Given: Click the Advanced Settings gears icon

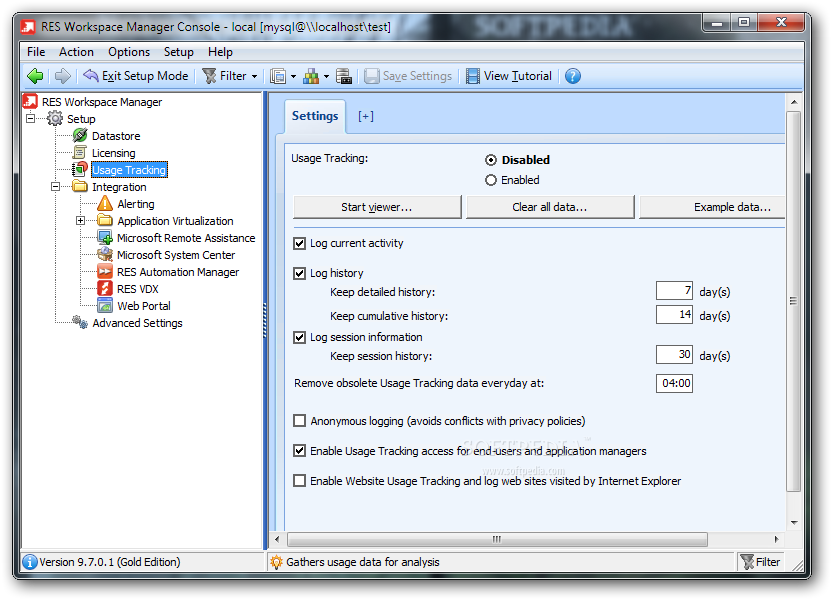Looking at the screenshot, I should click(x=80, y=323).
